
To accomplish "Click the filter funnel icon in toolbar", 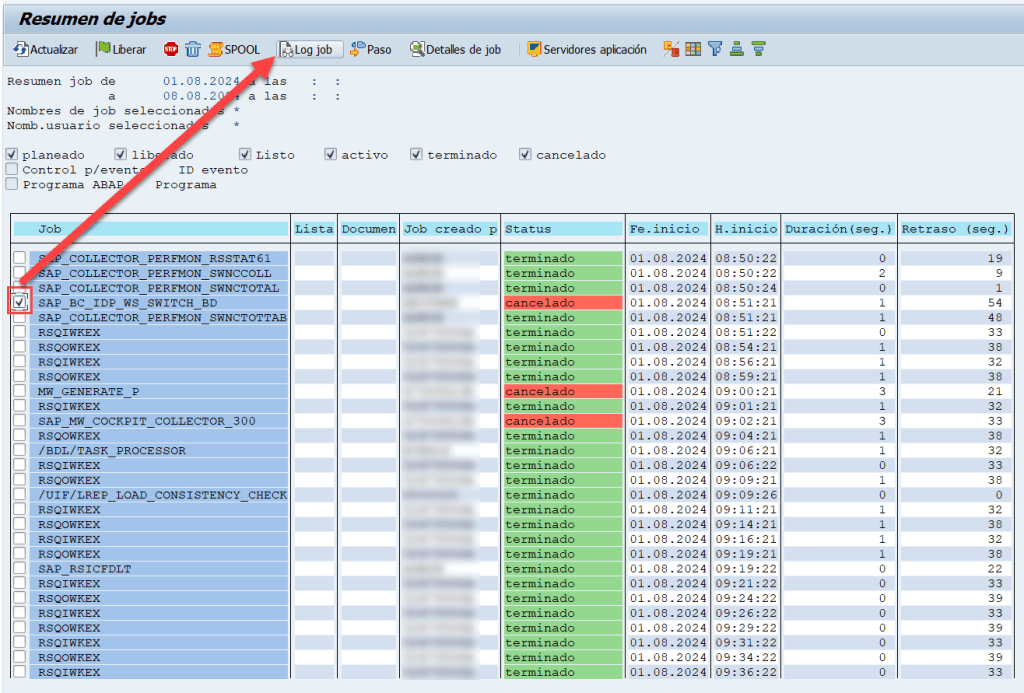I will tap(715, 49).
